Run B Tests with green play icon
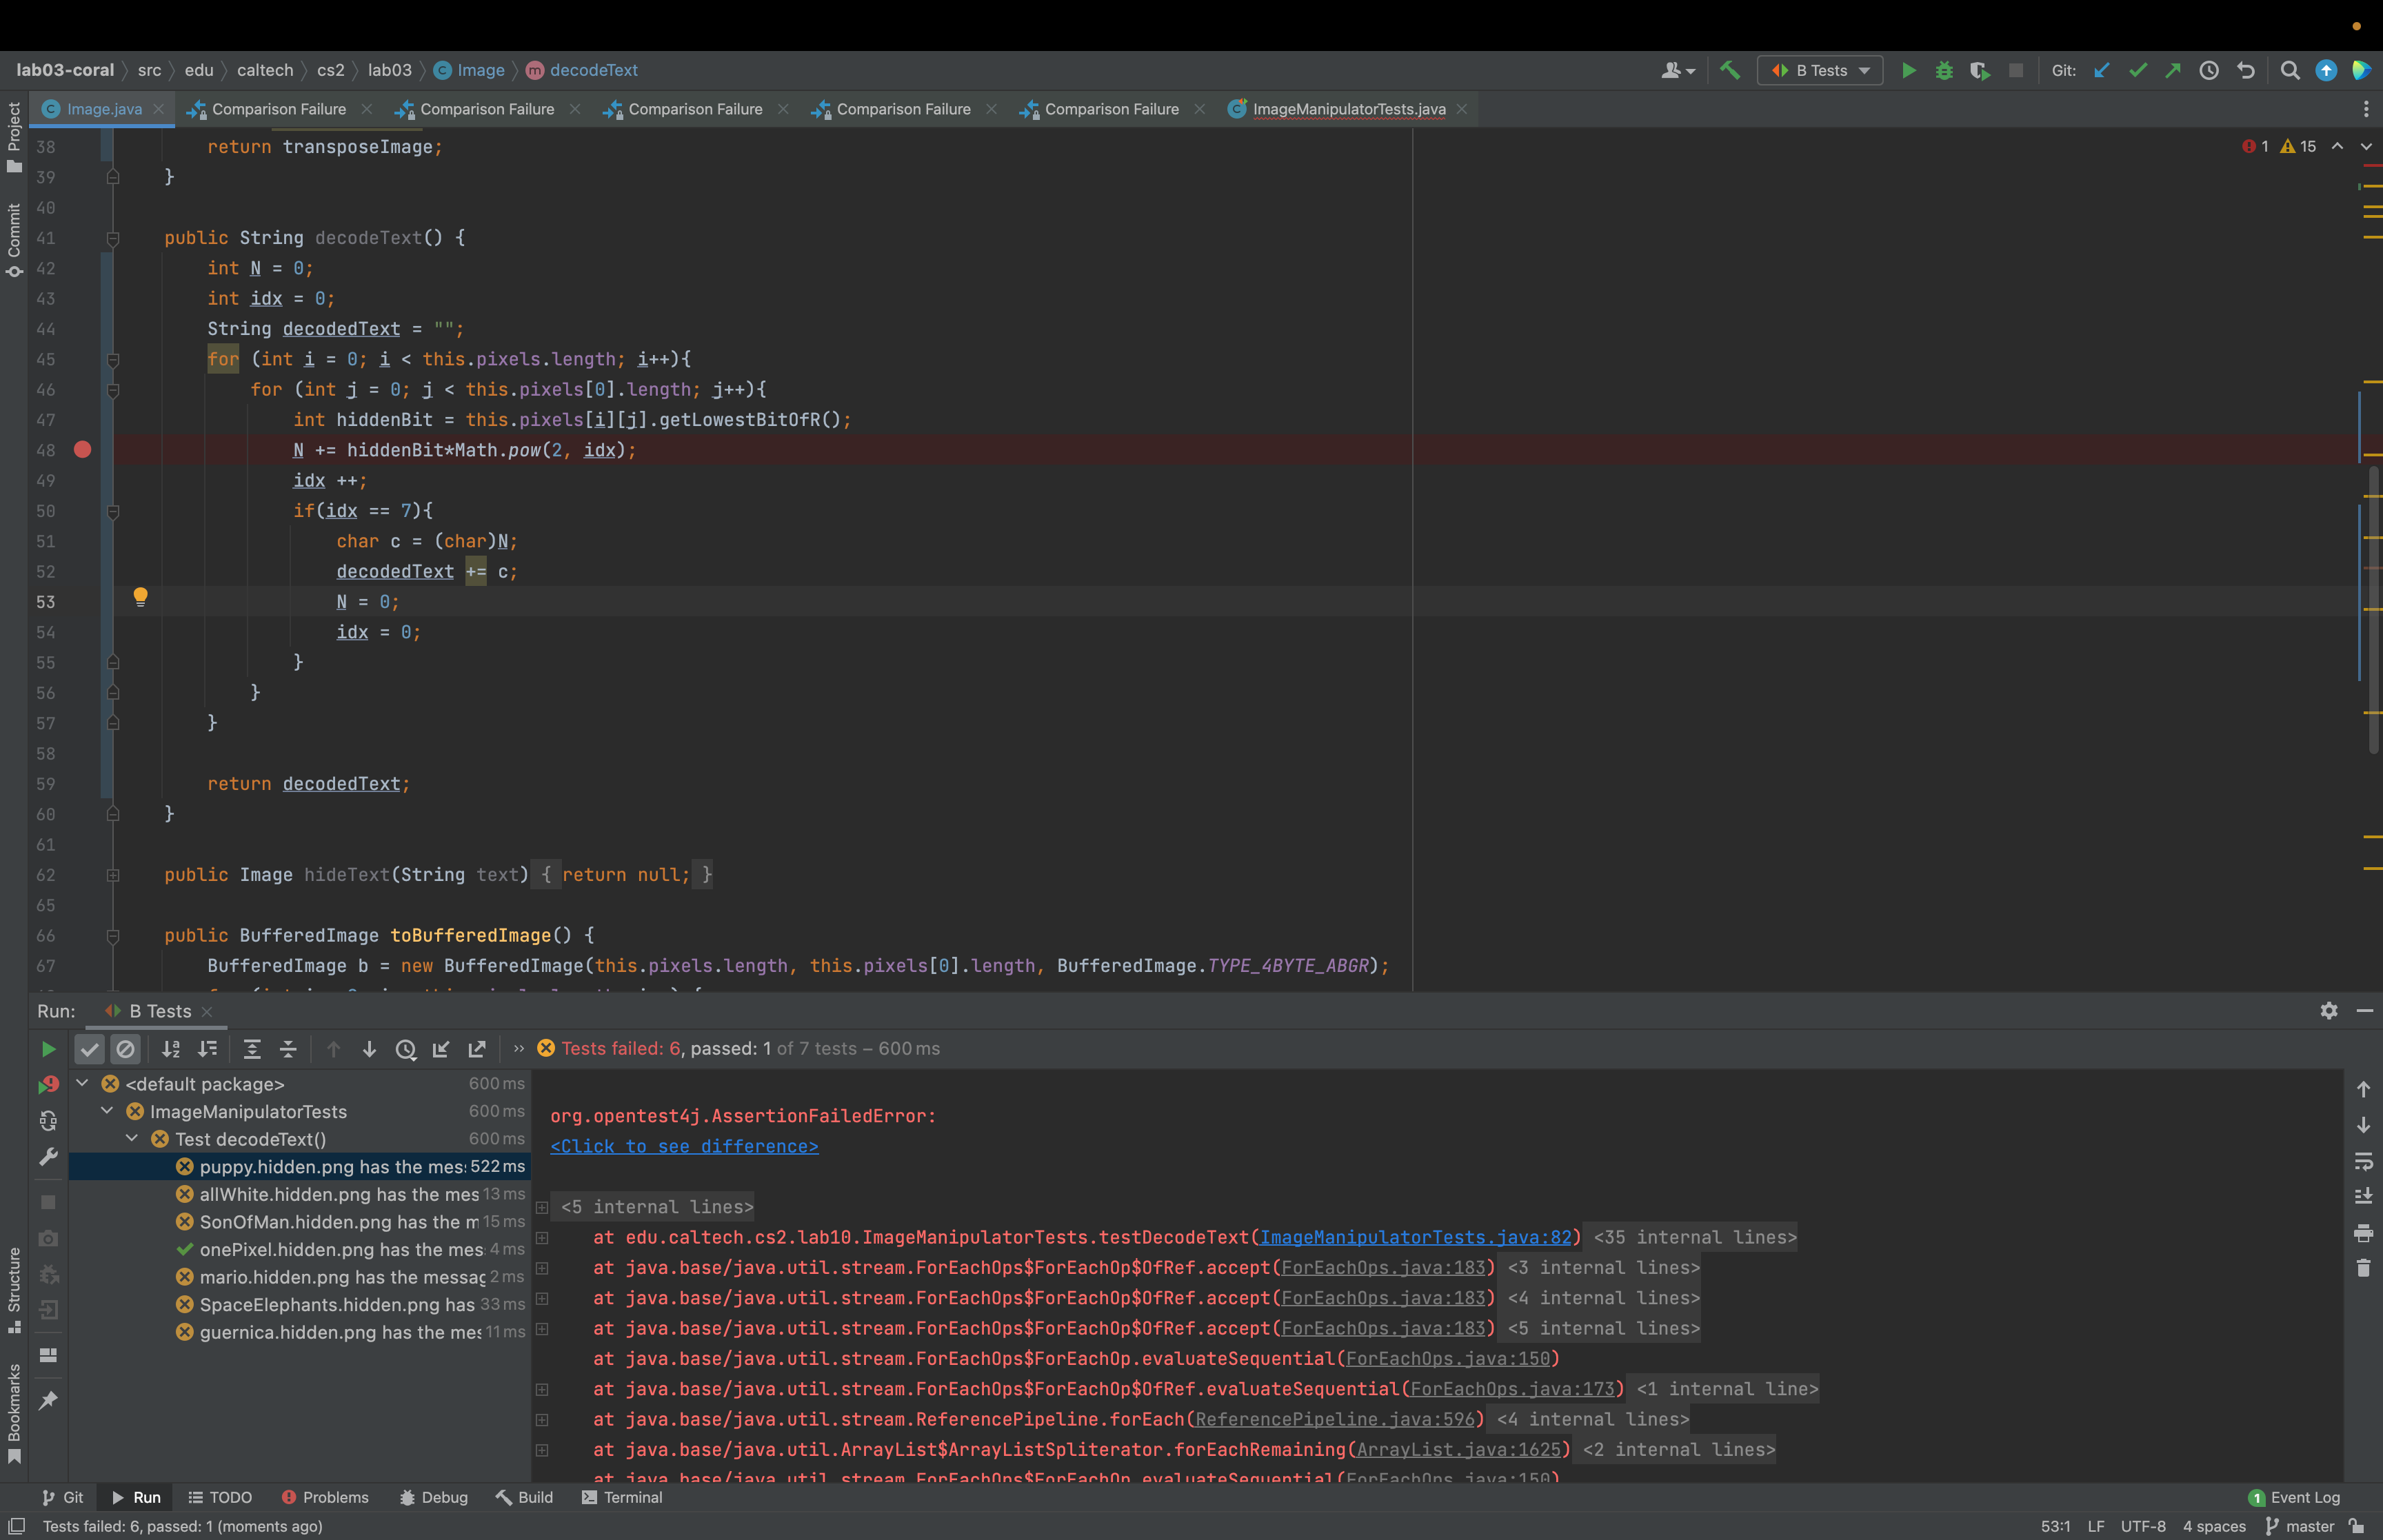Viewport: 2383px width, 1540px height. 1908,70
